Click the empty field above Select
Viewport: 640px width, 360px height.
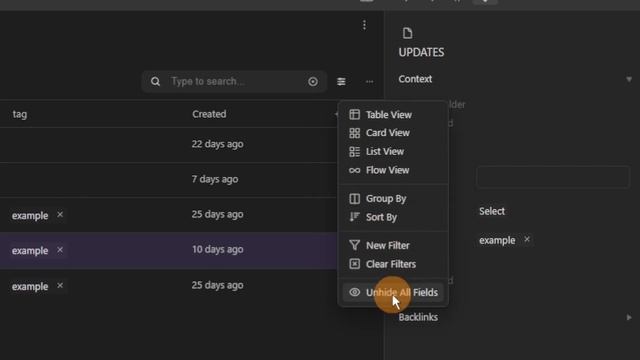[x=553, y=177]
